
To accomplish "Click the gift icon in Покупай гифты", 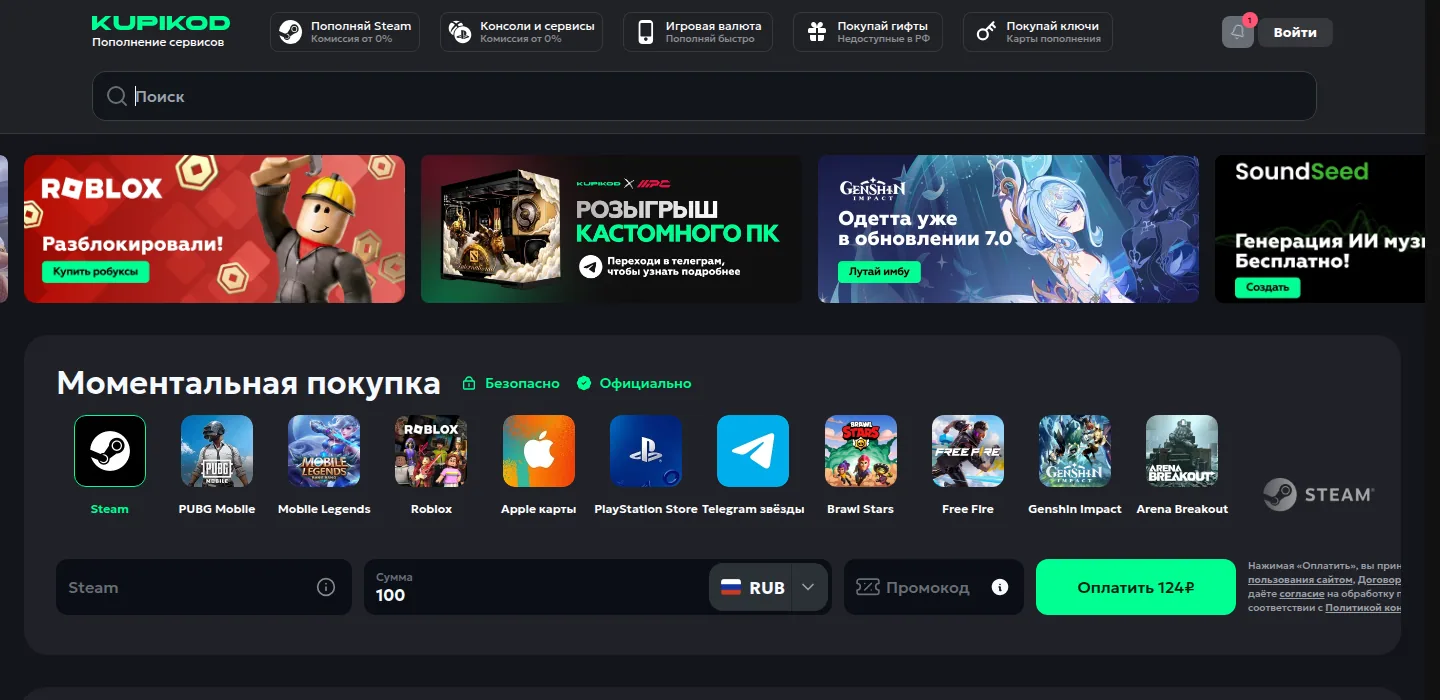I will pyautogui.click(x=817, y=32).
